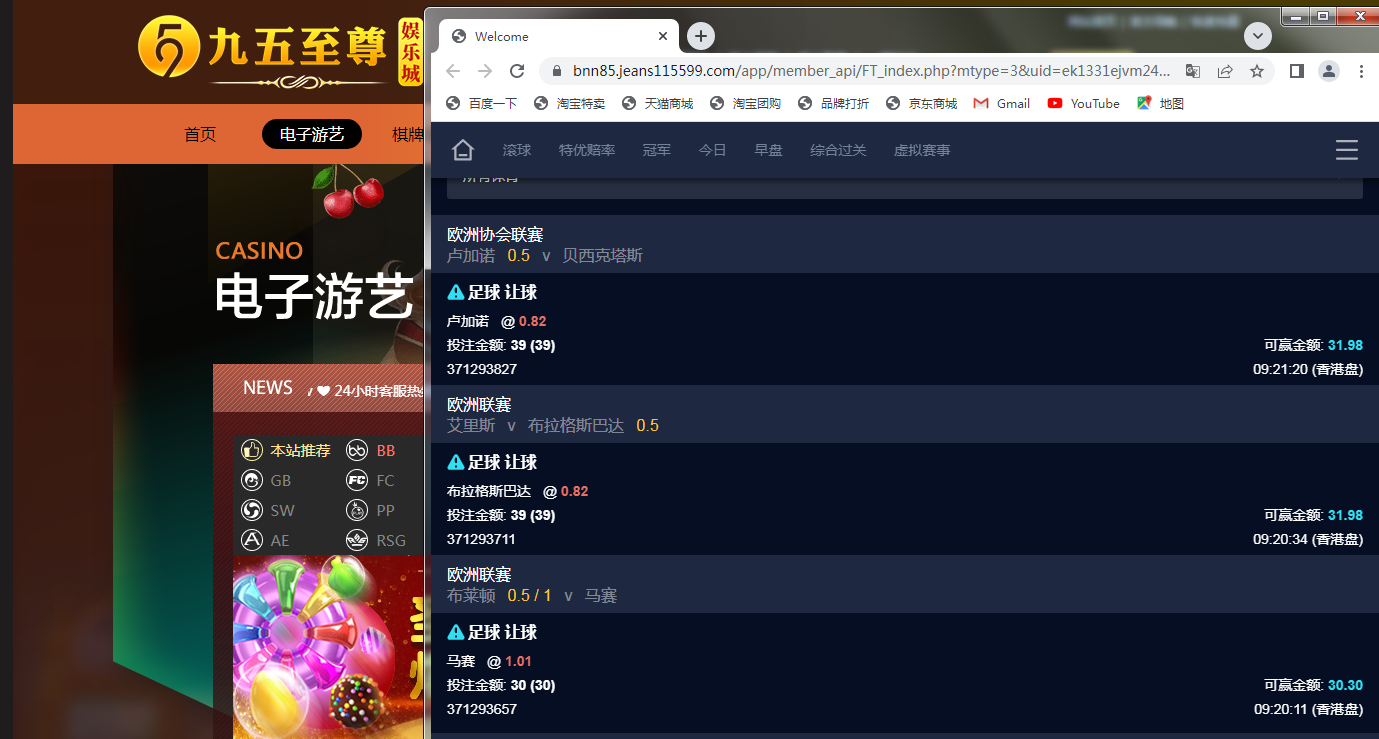Click the 09:21:20 (香港盘) timestamp
The height and width of the screenshot is (739, 1379).
[1308, 369]
